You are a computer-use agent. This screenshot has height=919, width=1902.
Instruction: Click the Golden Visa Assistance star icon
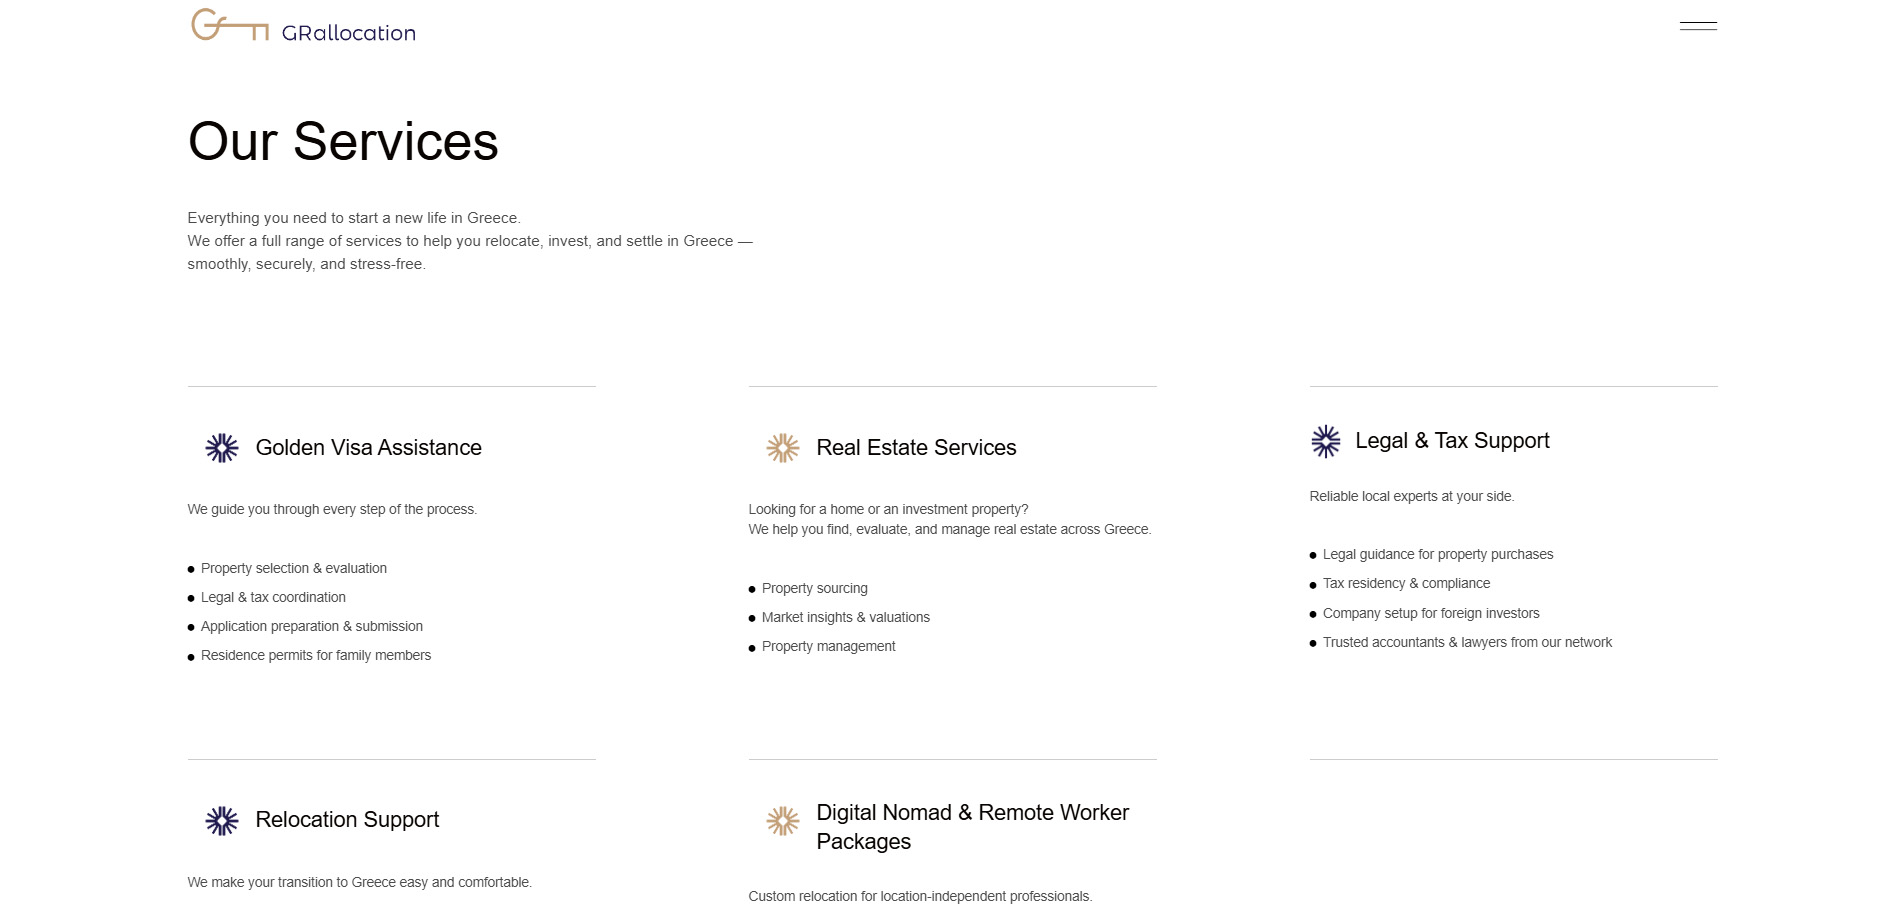(x=222, y=448)
